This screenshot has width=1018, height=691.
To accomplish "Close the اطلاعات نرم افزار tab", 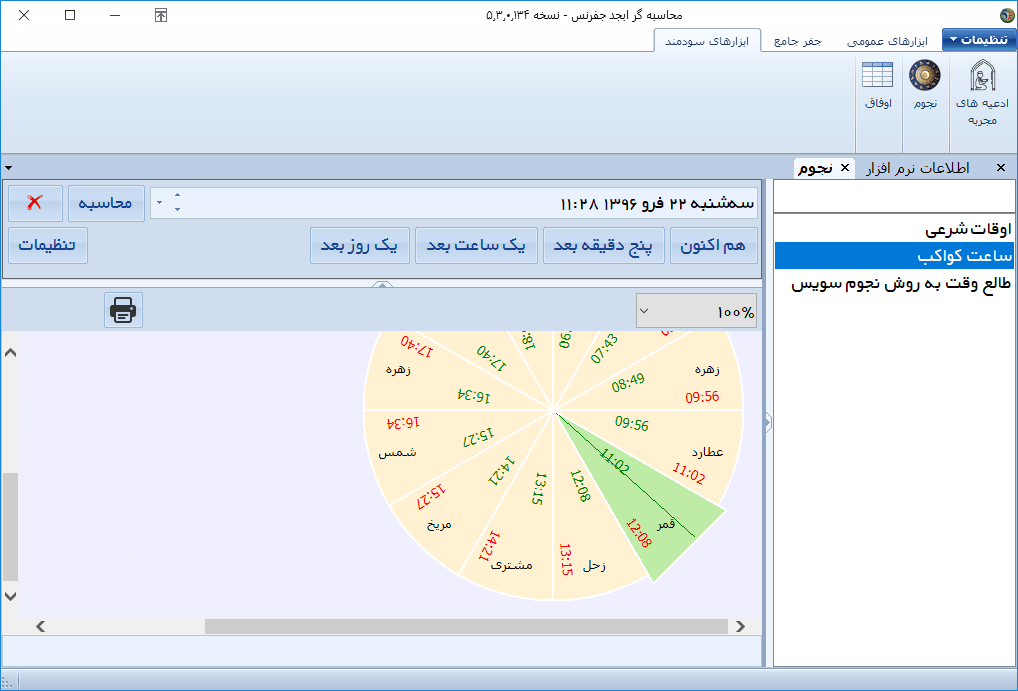I will coord(1000,168).
